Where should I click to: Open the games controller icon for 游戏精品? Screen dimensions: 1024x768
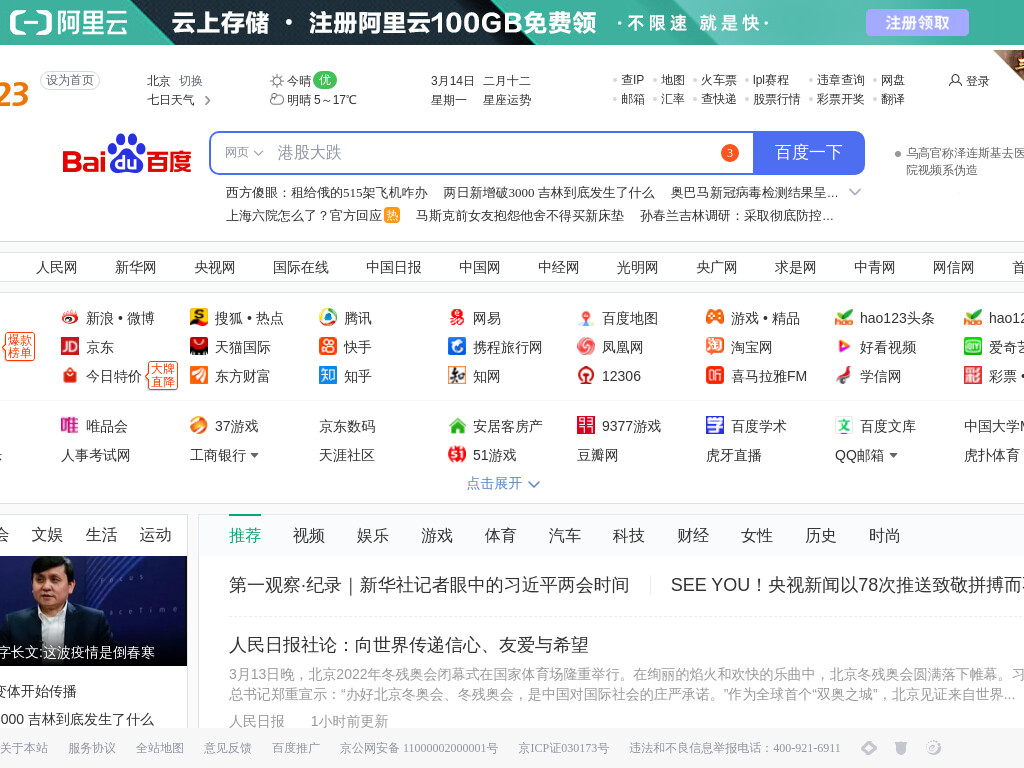pyautogui.click(x=714, y=317)
